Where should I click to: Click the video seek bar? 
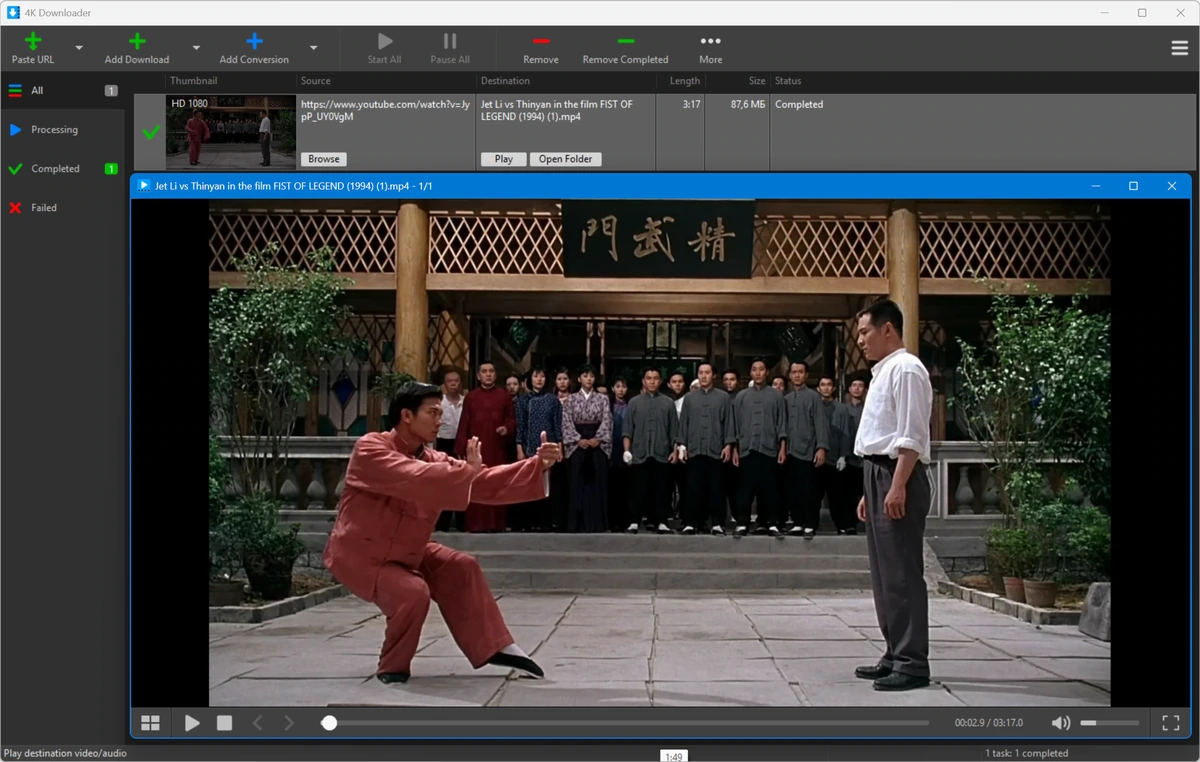tap(625, 723)
